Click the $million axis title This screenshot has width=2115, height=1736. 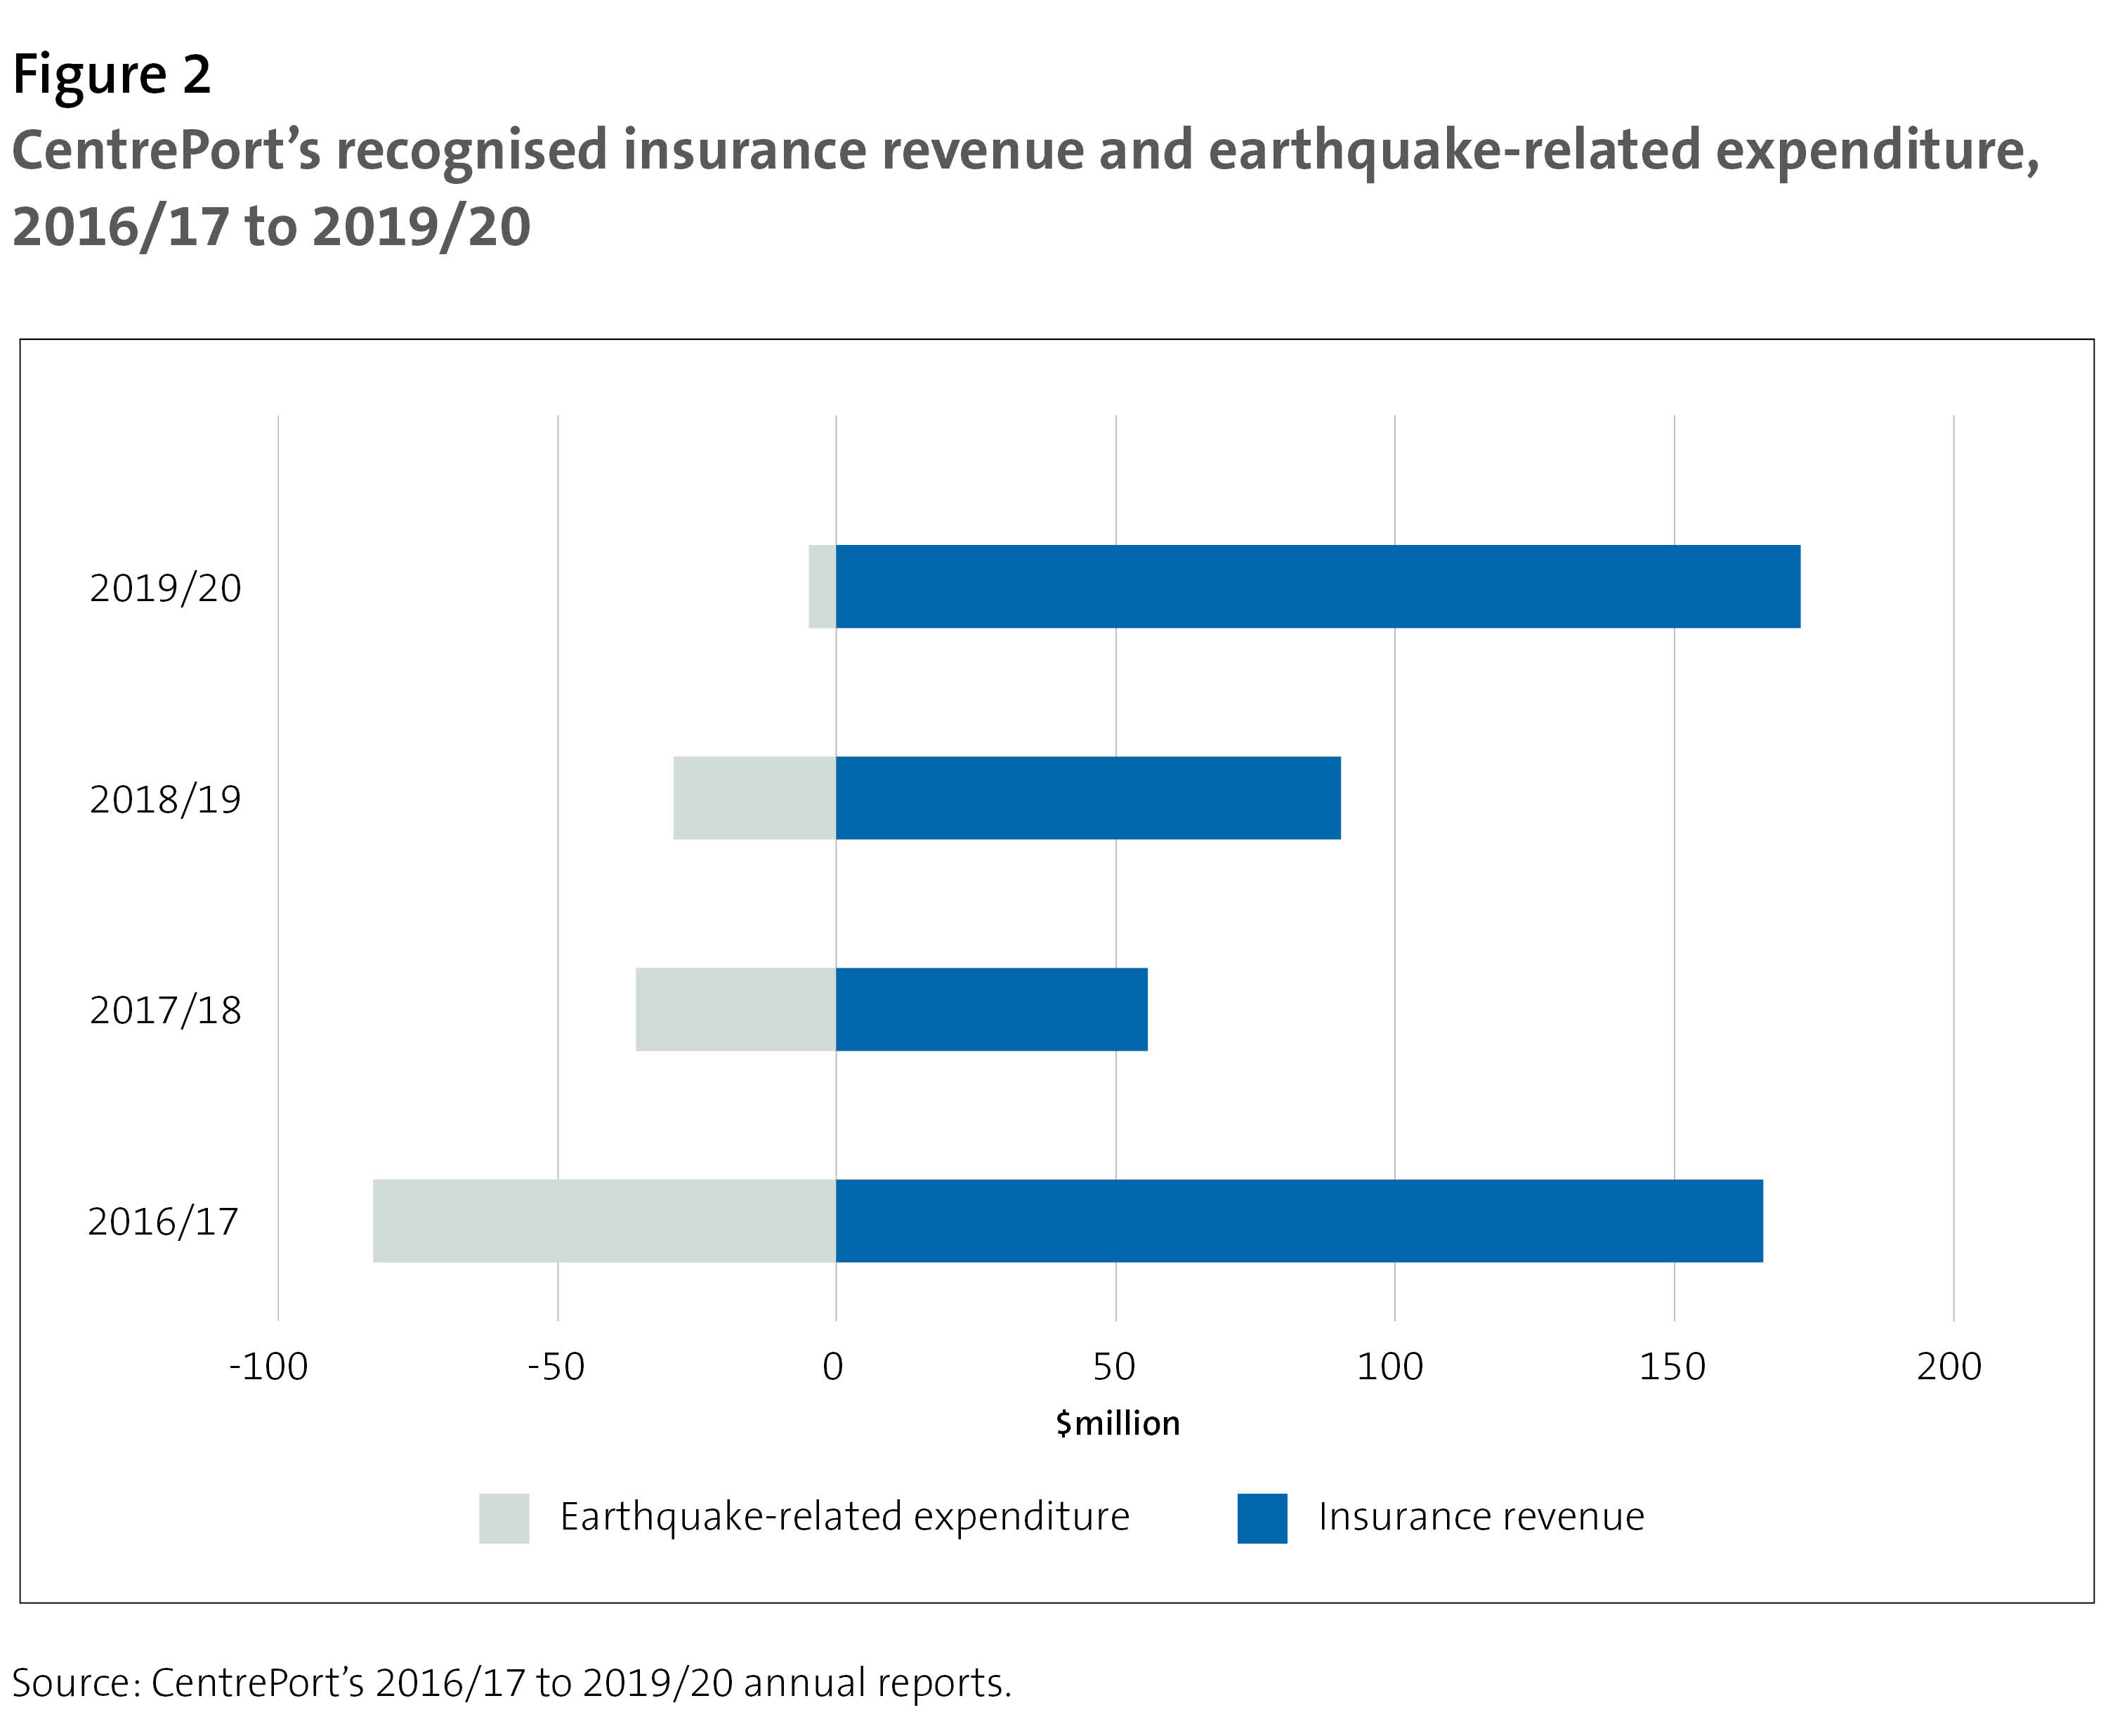[x=1118, y=1423]
